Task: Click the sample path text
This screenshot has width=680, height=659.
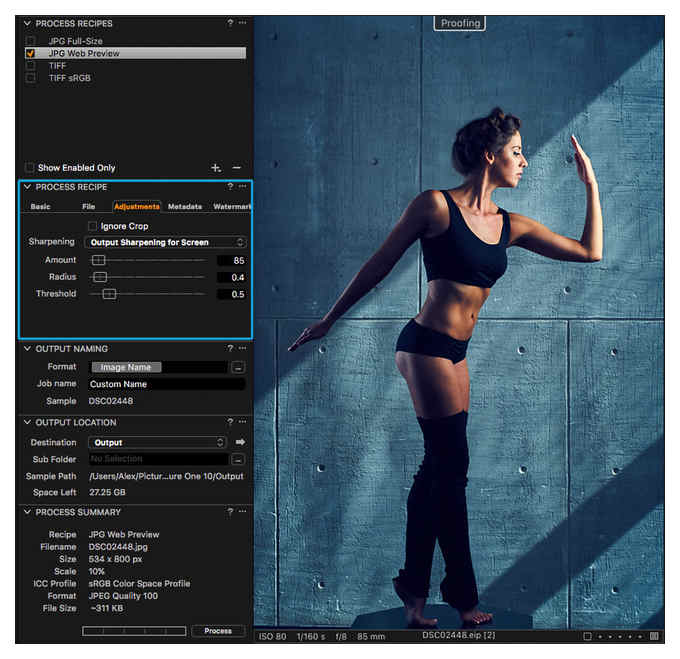Action: (x=166, y=476)
